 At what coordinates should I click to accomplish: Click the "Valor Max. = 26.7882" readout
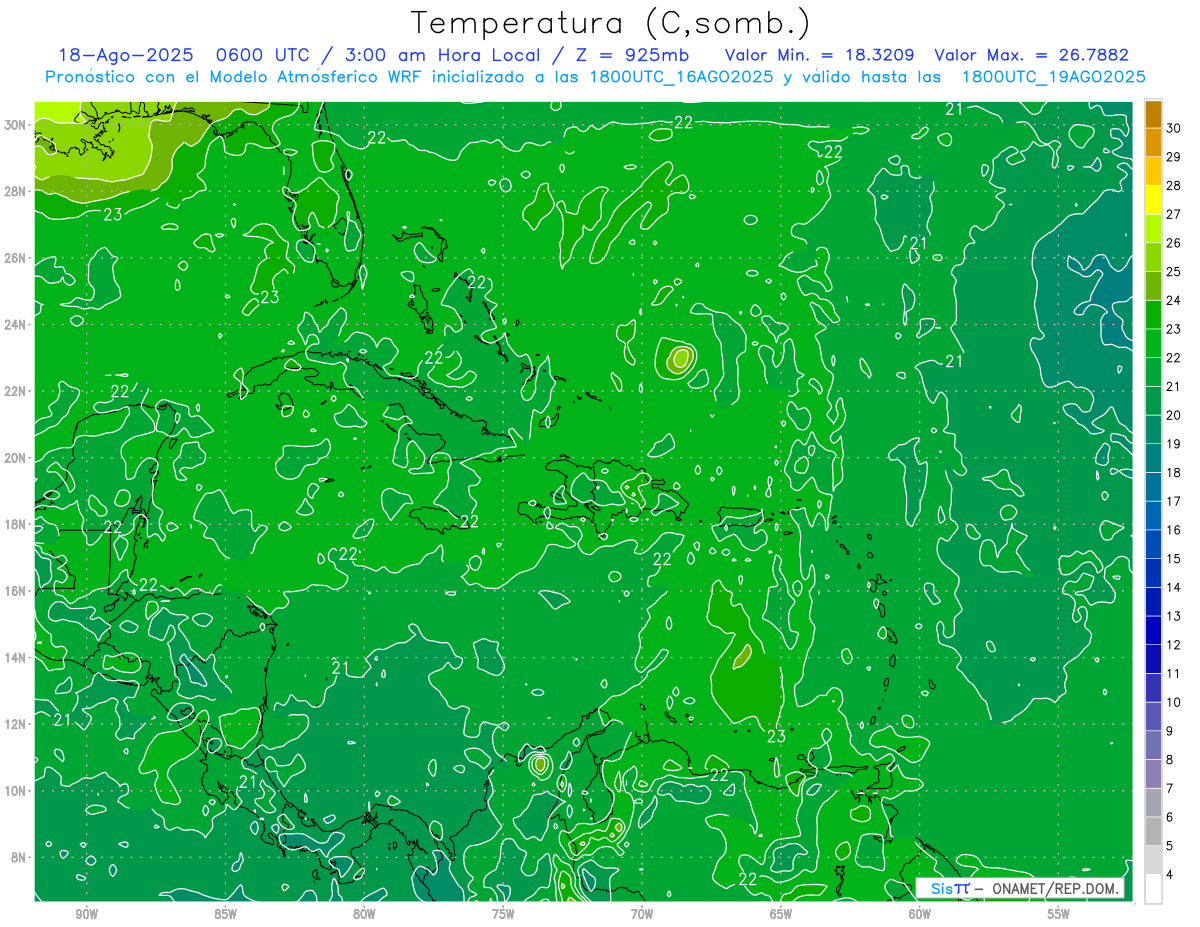[x=1032, y=56]
